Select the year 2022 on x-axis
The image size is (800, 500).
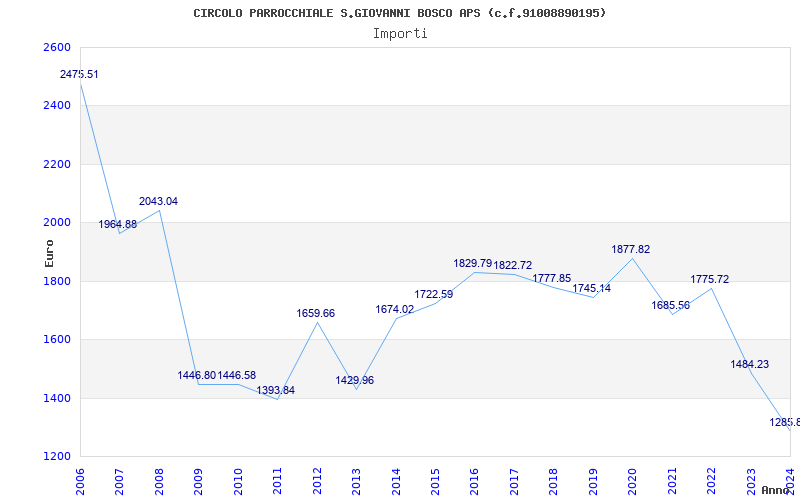tap(712, 481)
